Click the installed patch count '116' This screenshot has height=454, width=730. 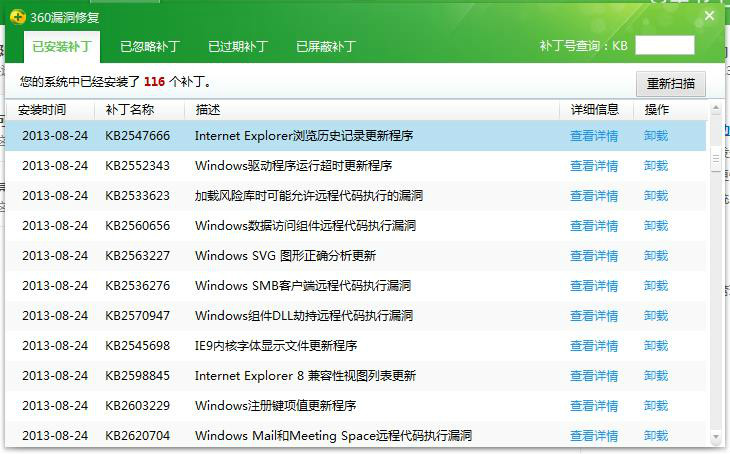coord(155,82)
